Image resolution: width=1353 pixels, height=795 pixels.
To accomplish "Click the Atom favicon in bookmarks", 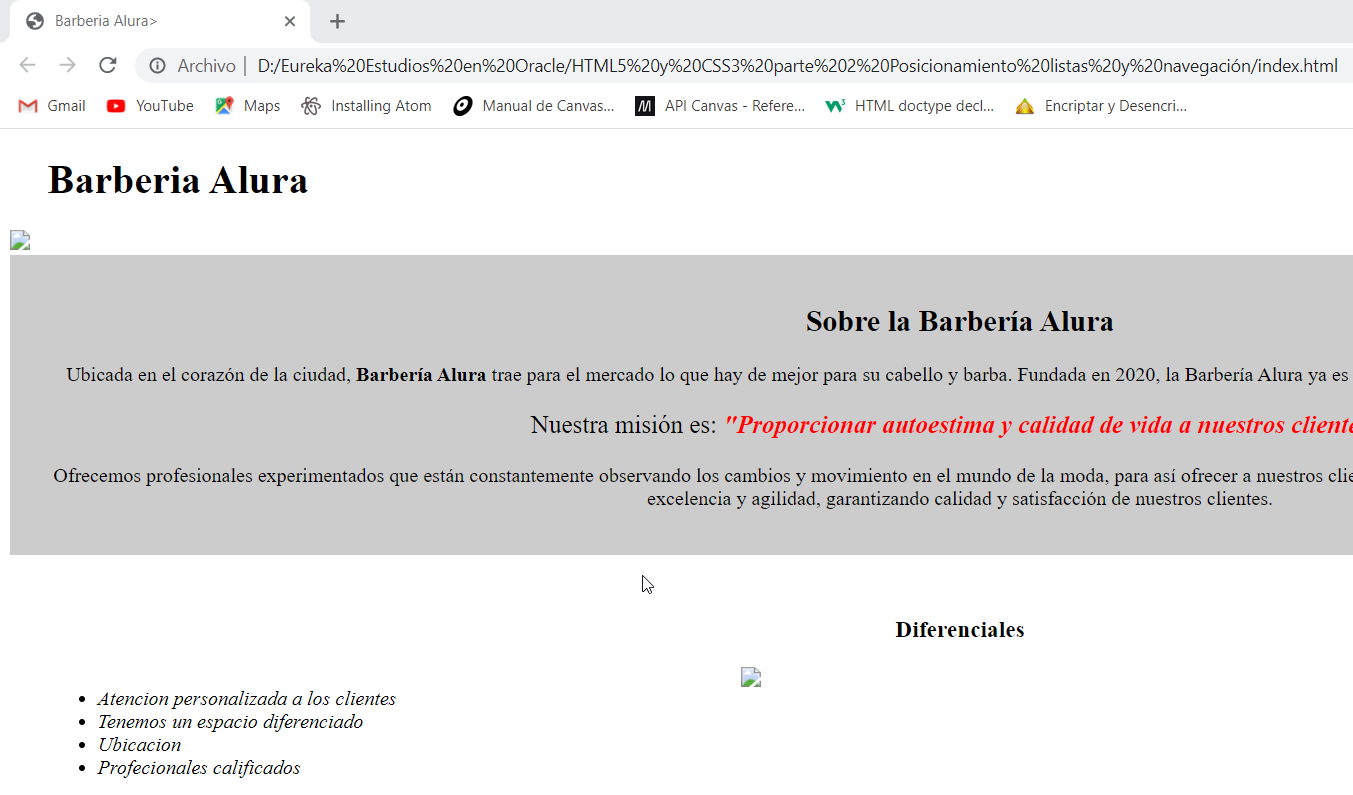I will pos(310,106).
